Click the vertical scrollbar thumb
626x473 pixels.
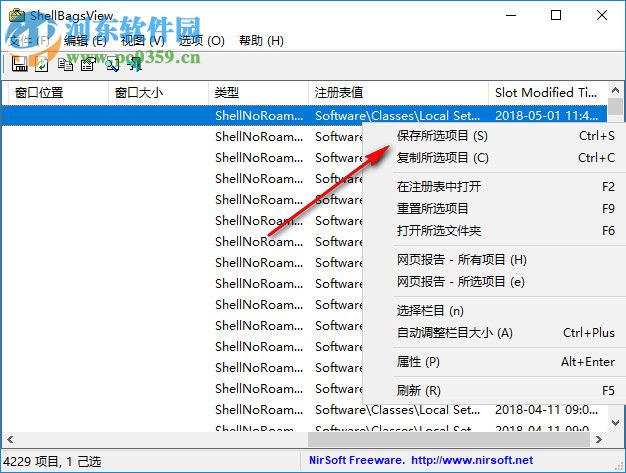coord(615,107)
